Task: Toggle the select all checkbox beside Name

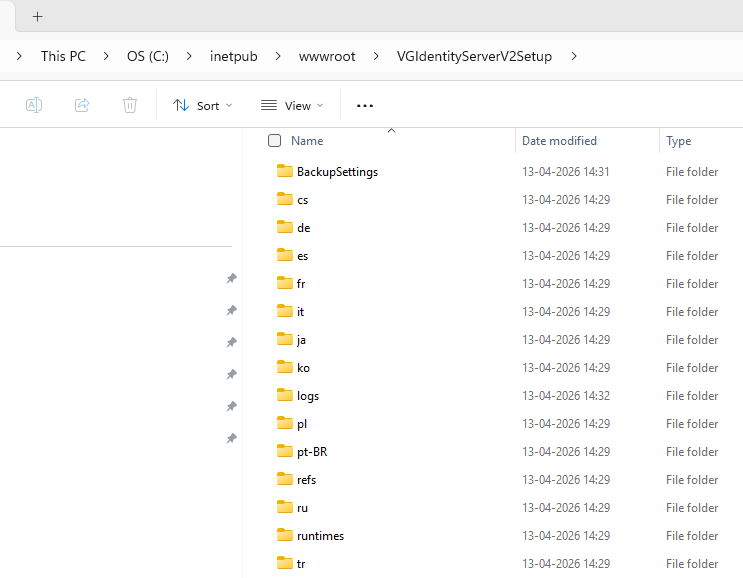Action: [275, 141]
